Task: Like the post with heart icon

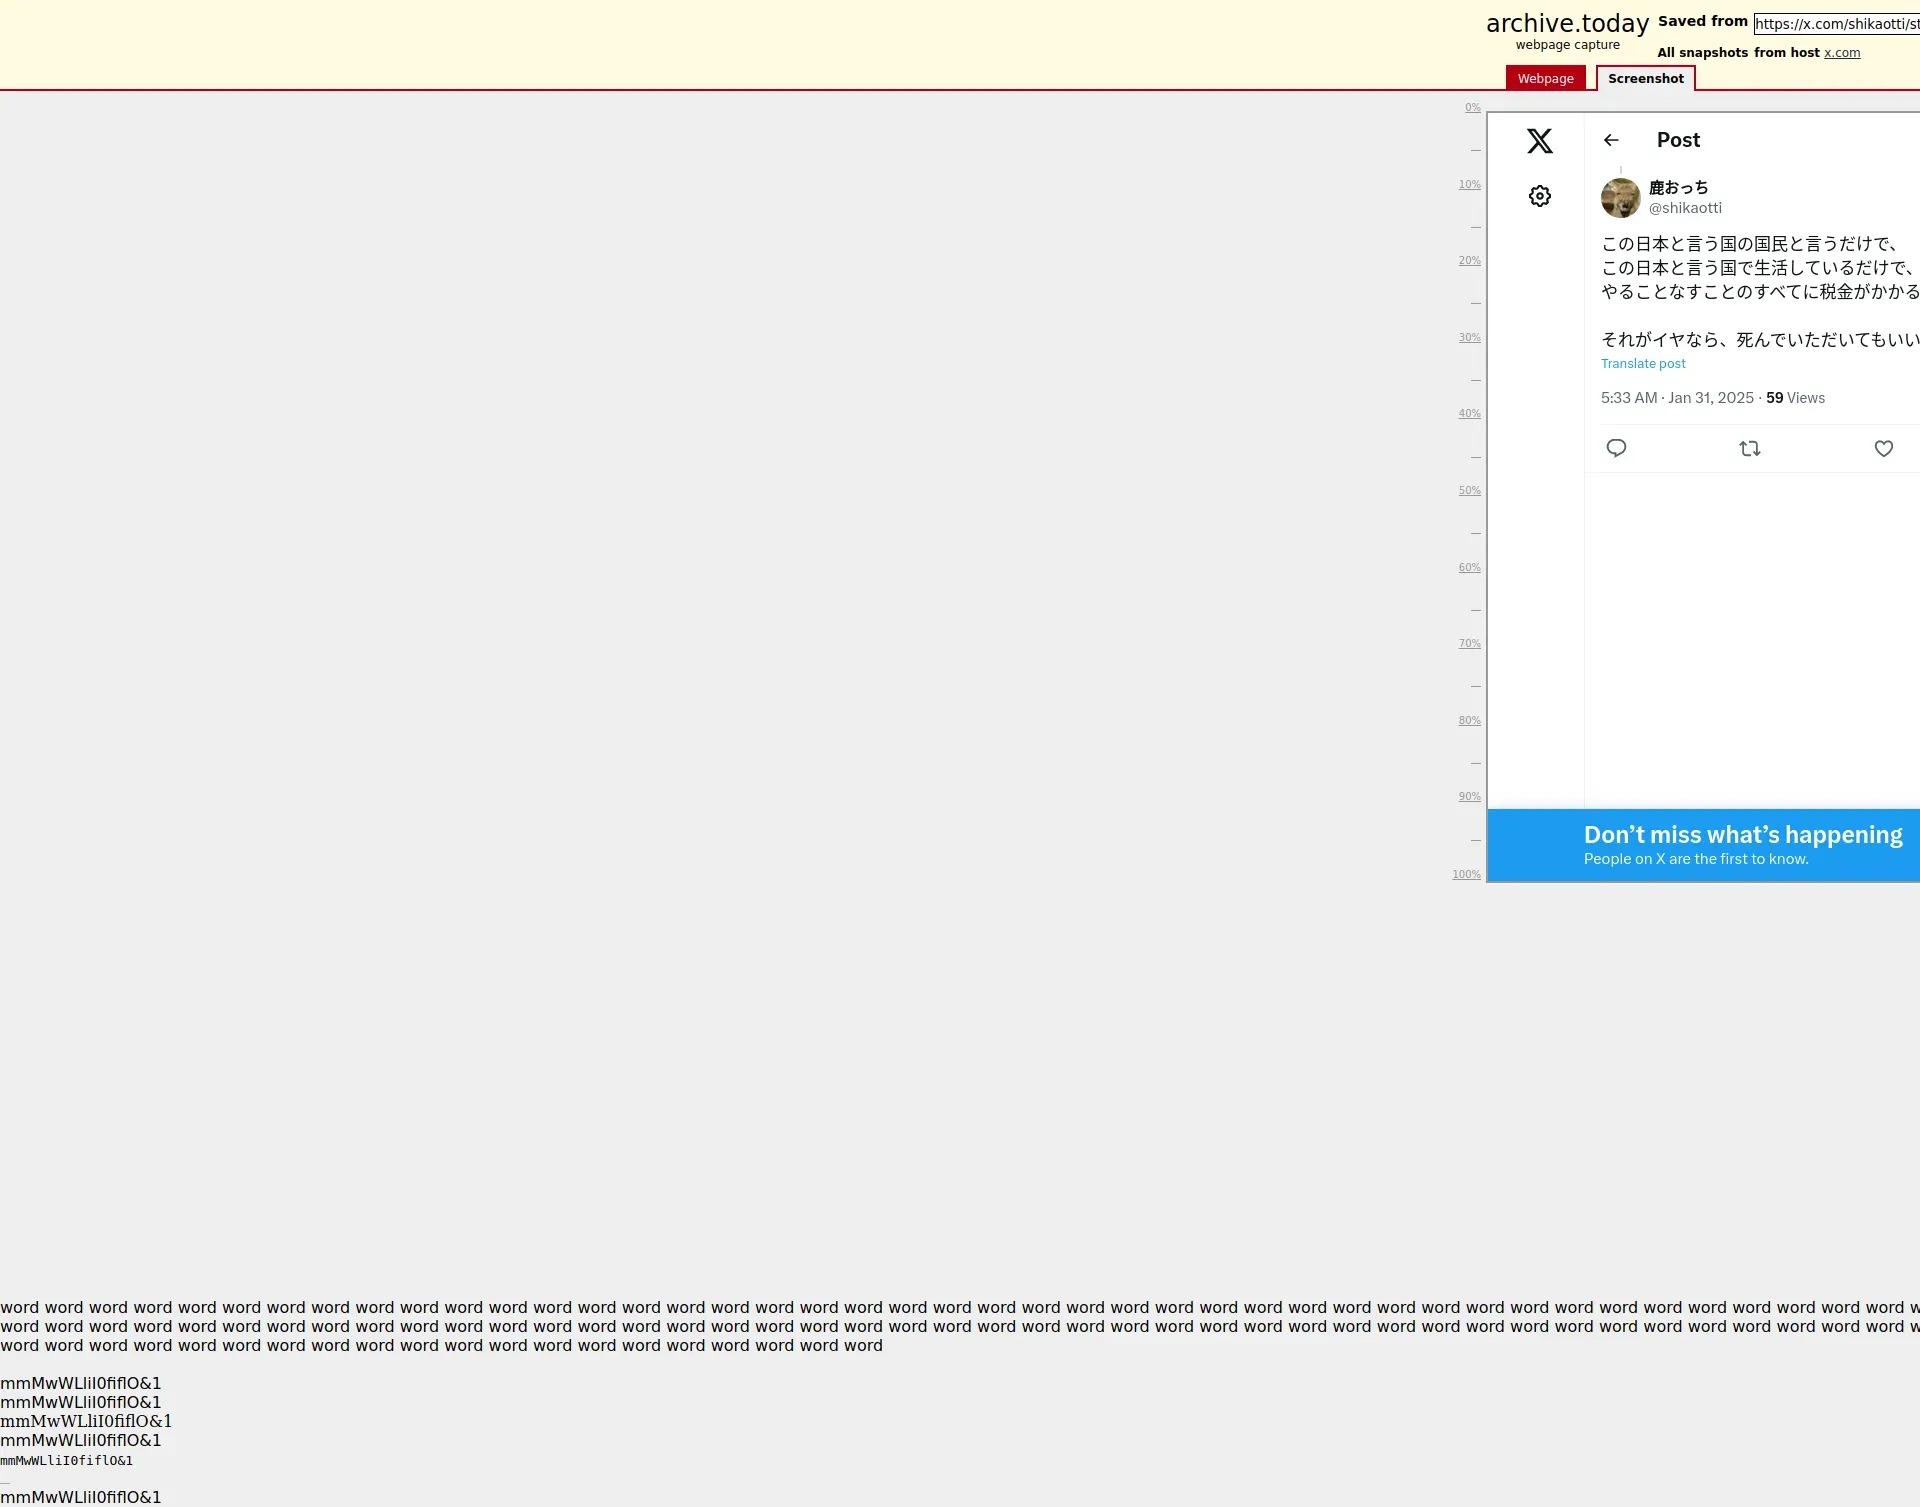Action: [x=1883, y=449]
